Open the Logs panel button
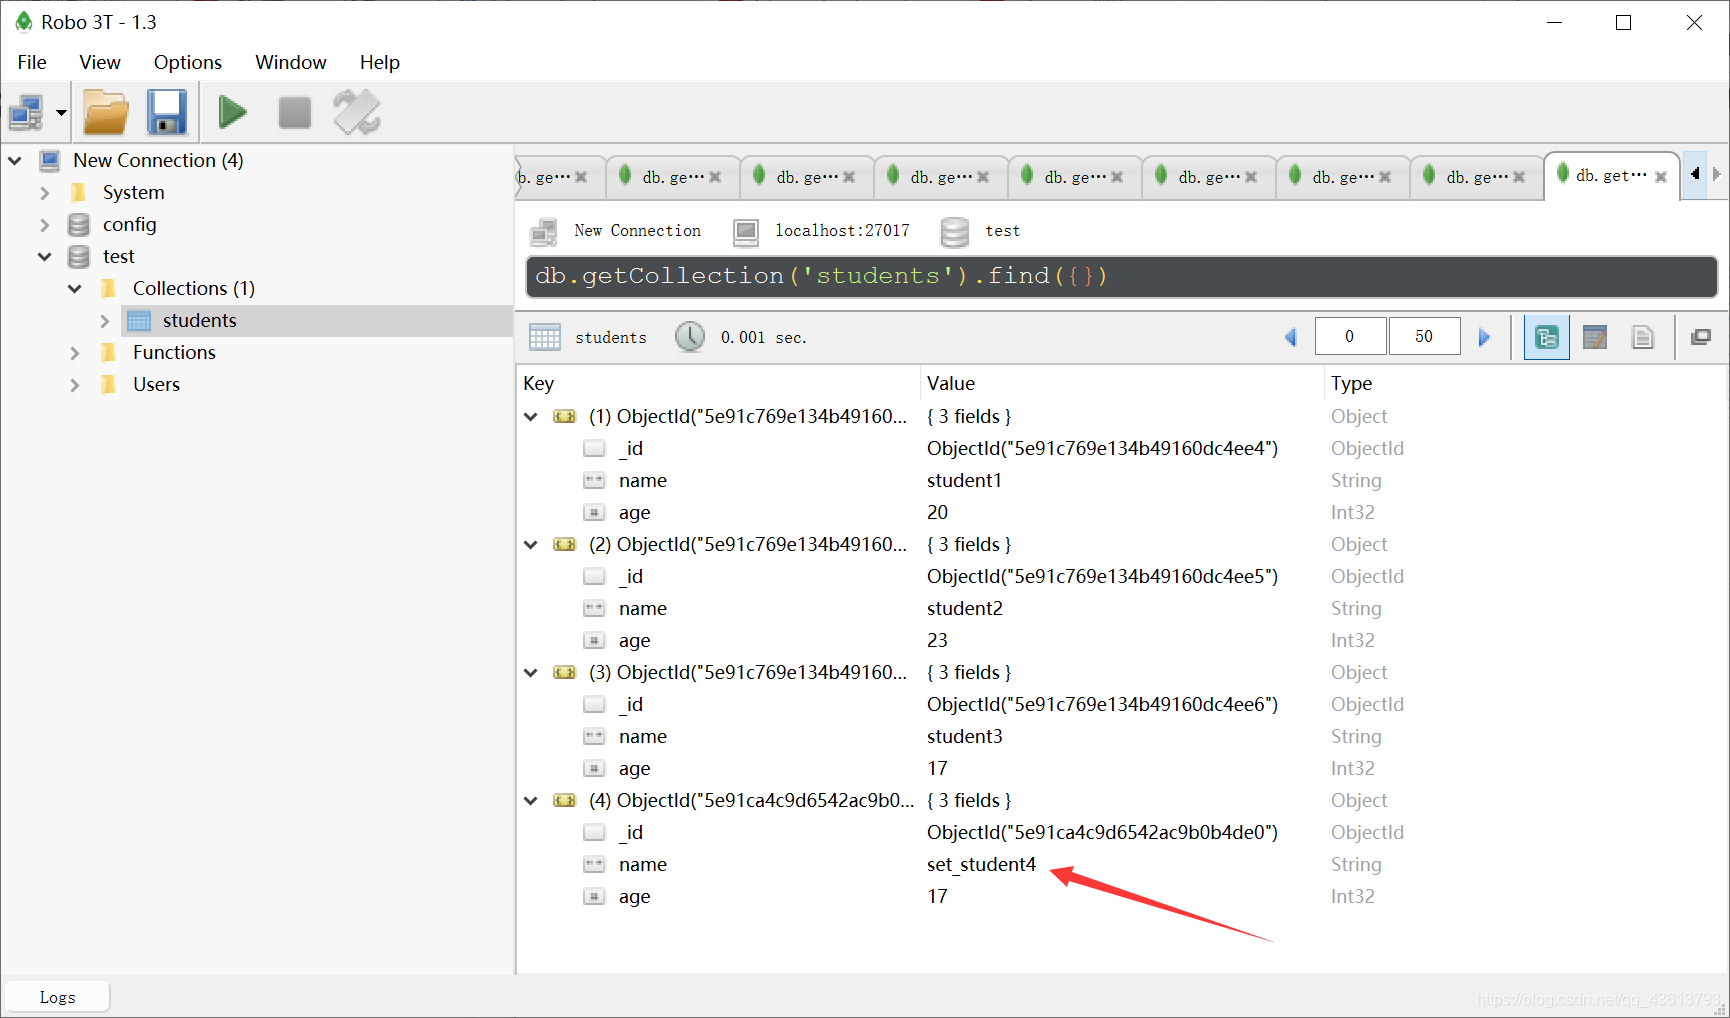 (57, 997)
